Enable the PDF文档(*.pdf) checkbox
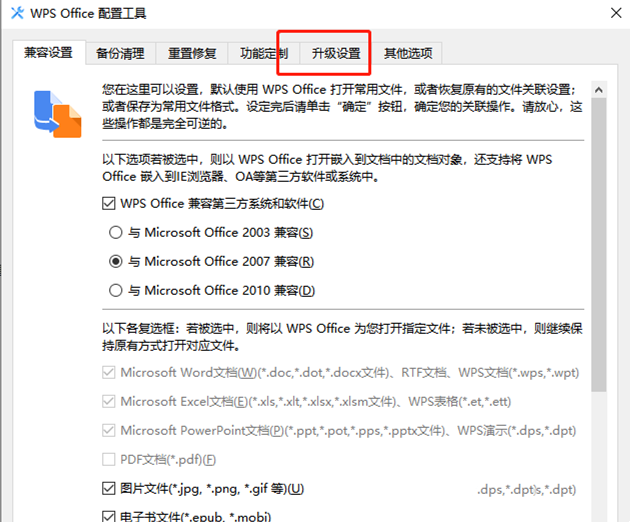 pyautogui.click(x=108, y=459)
